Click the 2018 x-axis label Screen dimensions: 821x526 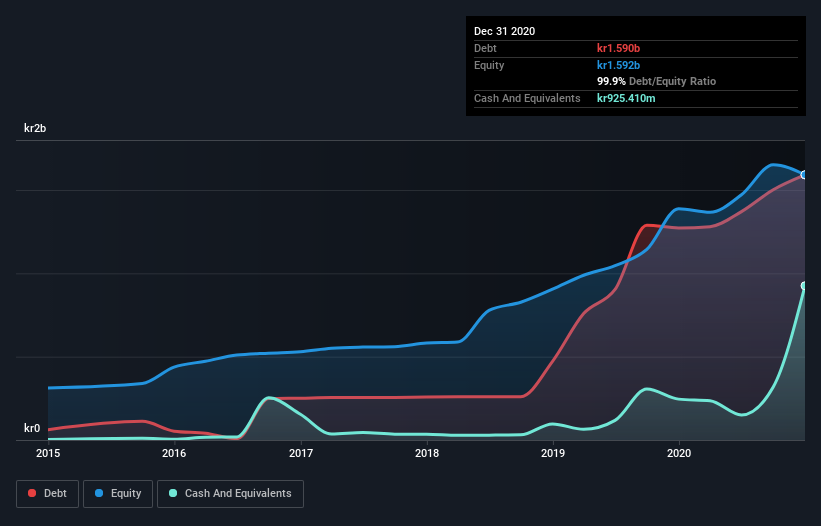click(x=427, y=453)
